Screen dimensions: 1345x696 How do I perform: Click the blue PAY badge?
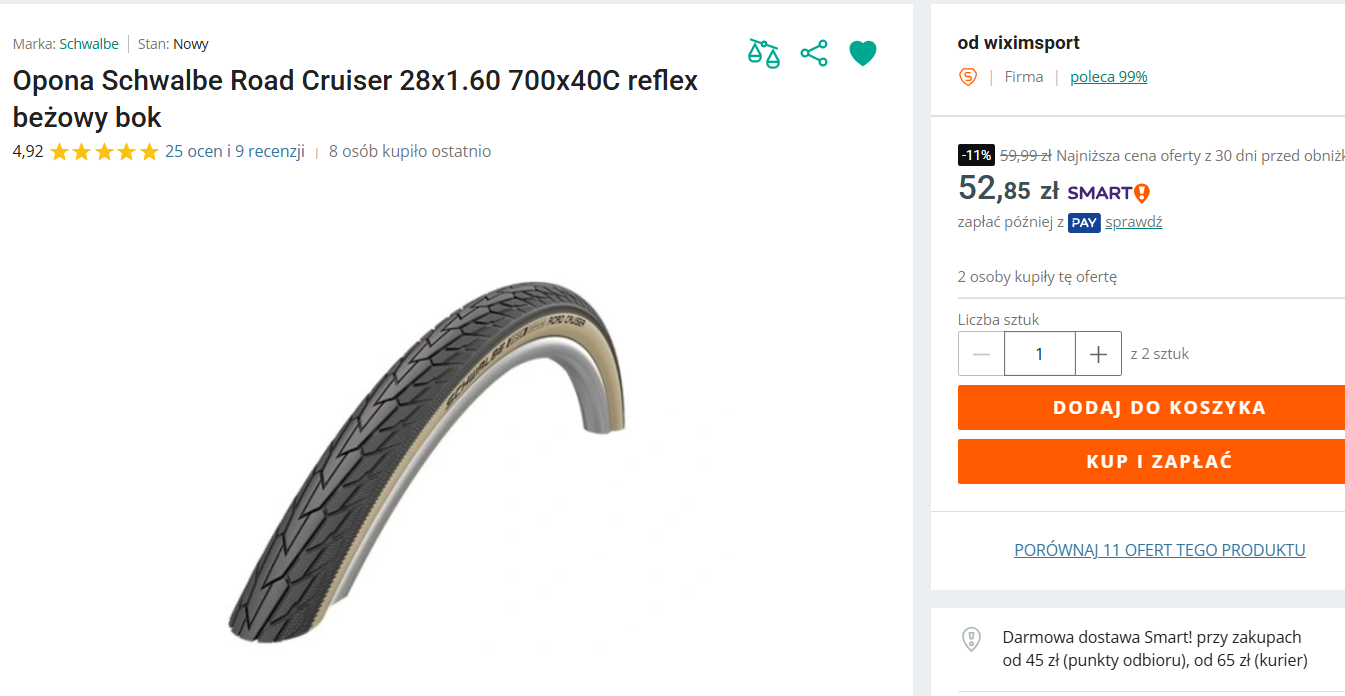tap(1084, 222)
